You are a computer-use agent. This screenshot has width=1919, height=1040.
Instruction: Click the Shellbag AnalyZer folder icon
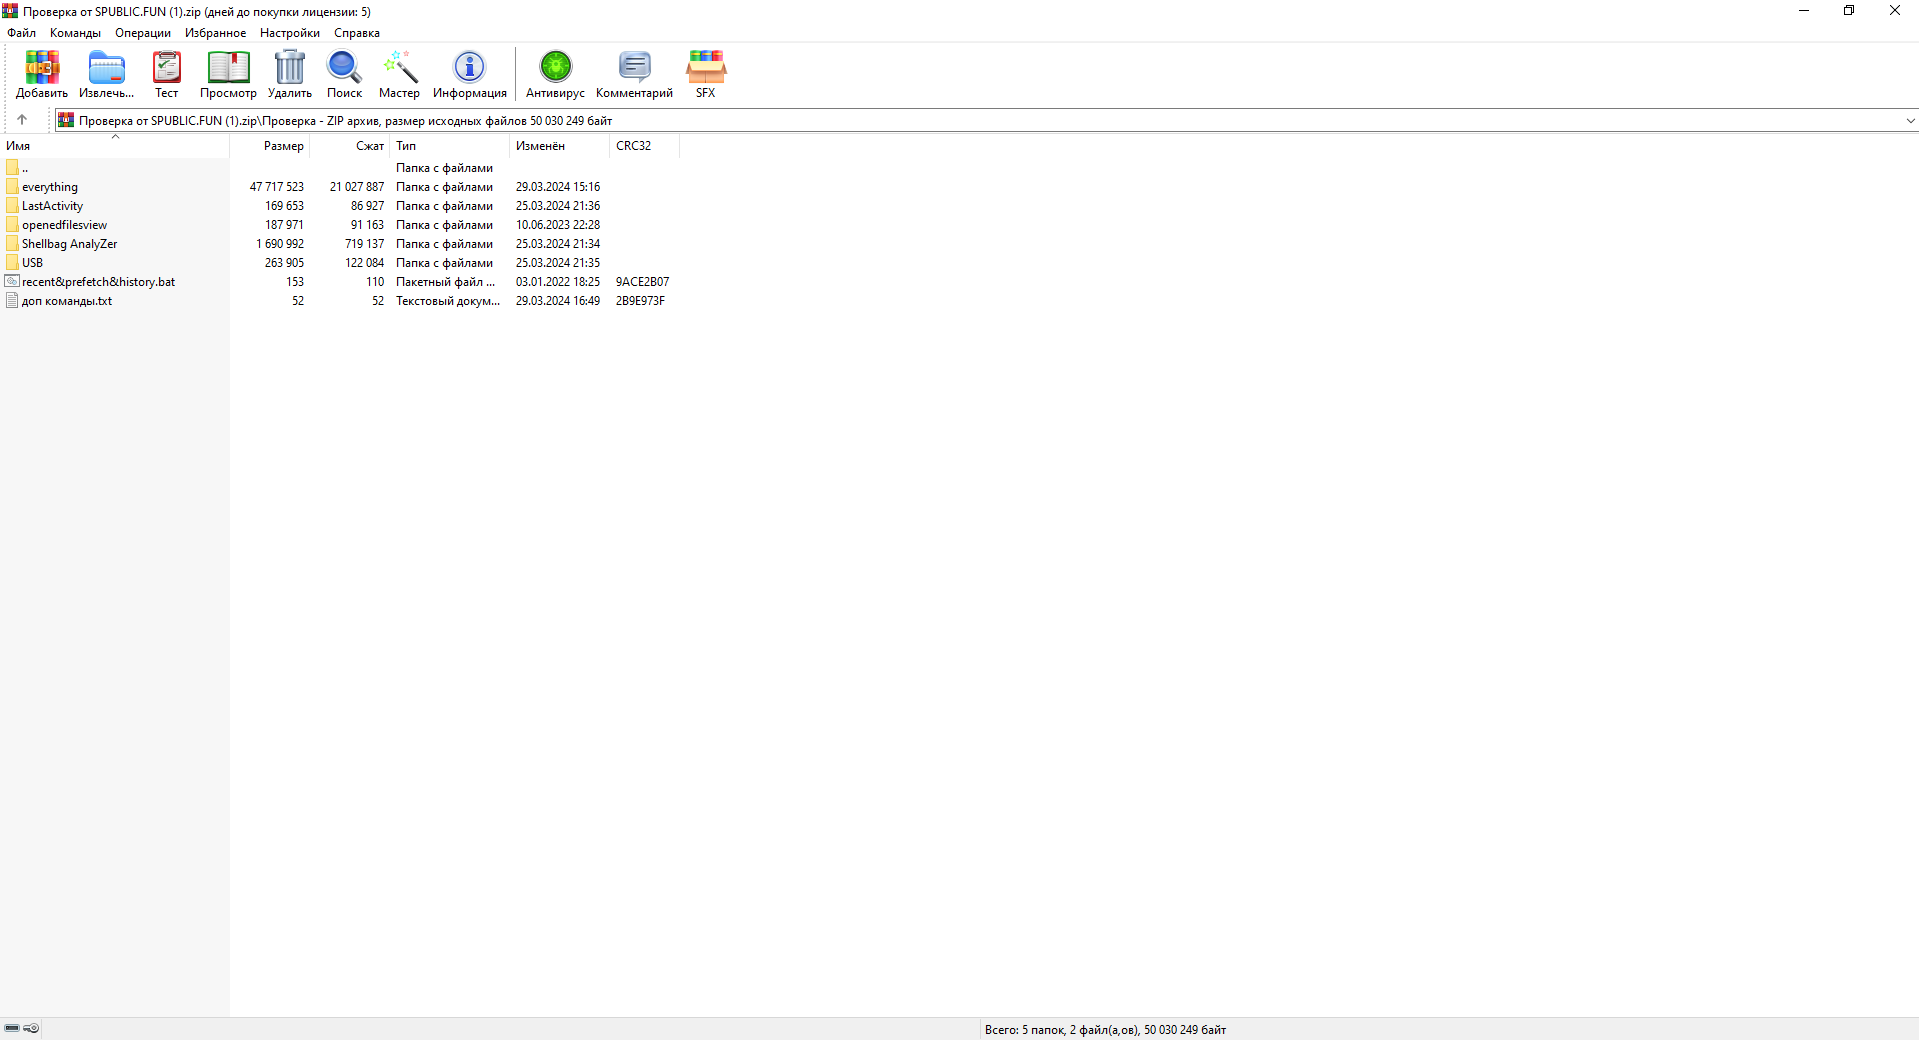click(x=12, y=244)
